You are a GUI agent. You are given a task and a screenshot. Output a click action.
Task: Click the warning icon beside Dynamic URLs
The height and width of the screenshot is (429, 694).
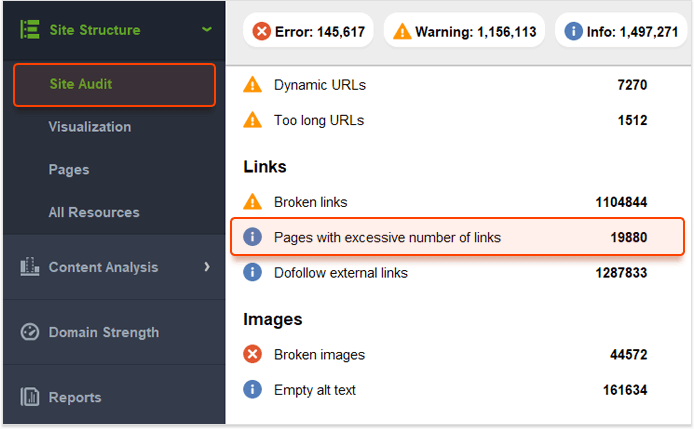coord(252,84)
